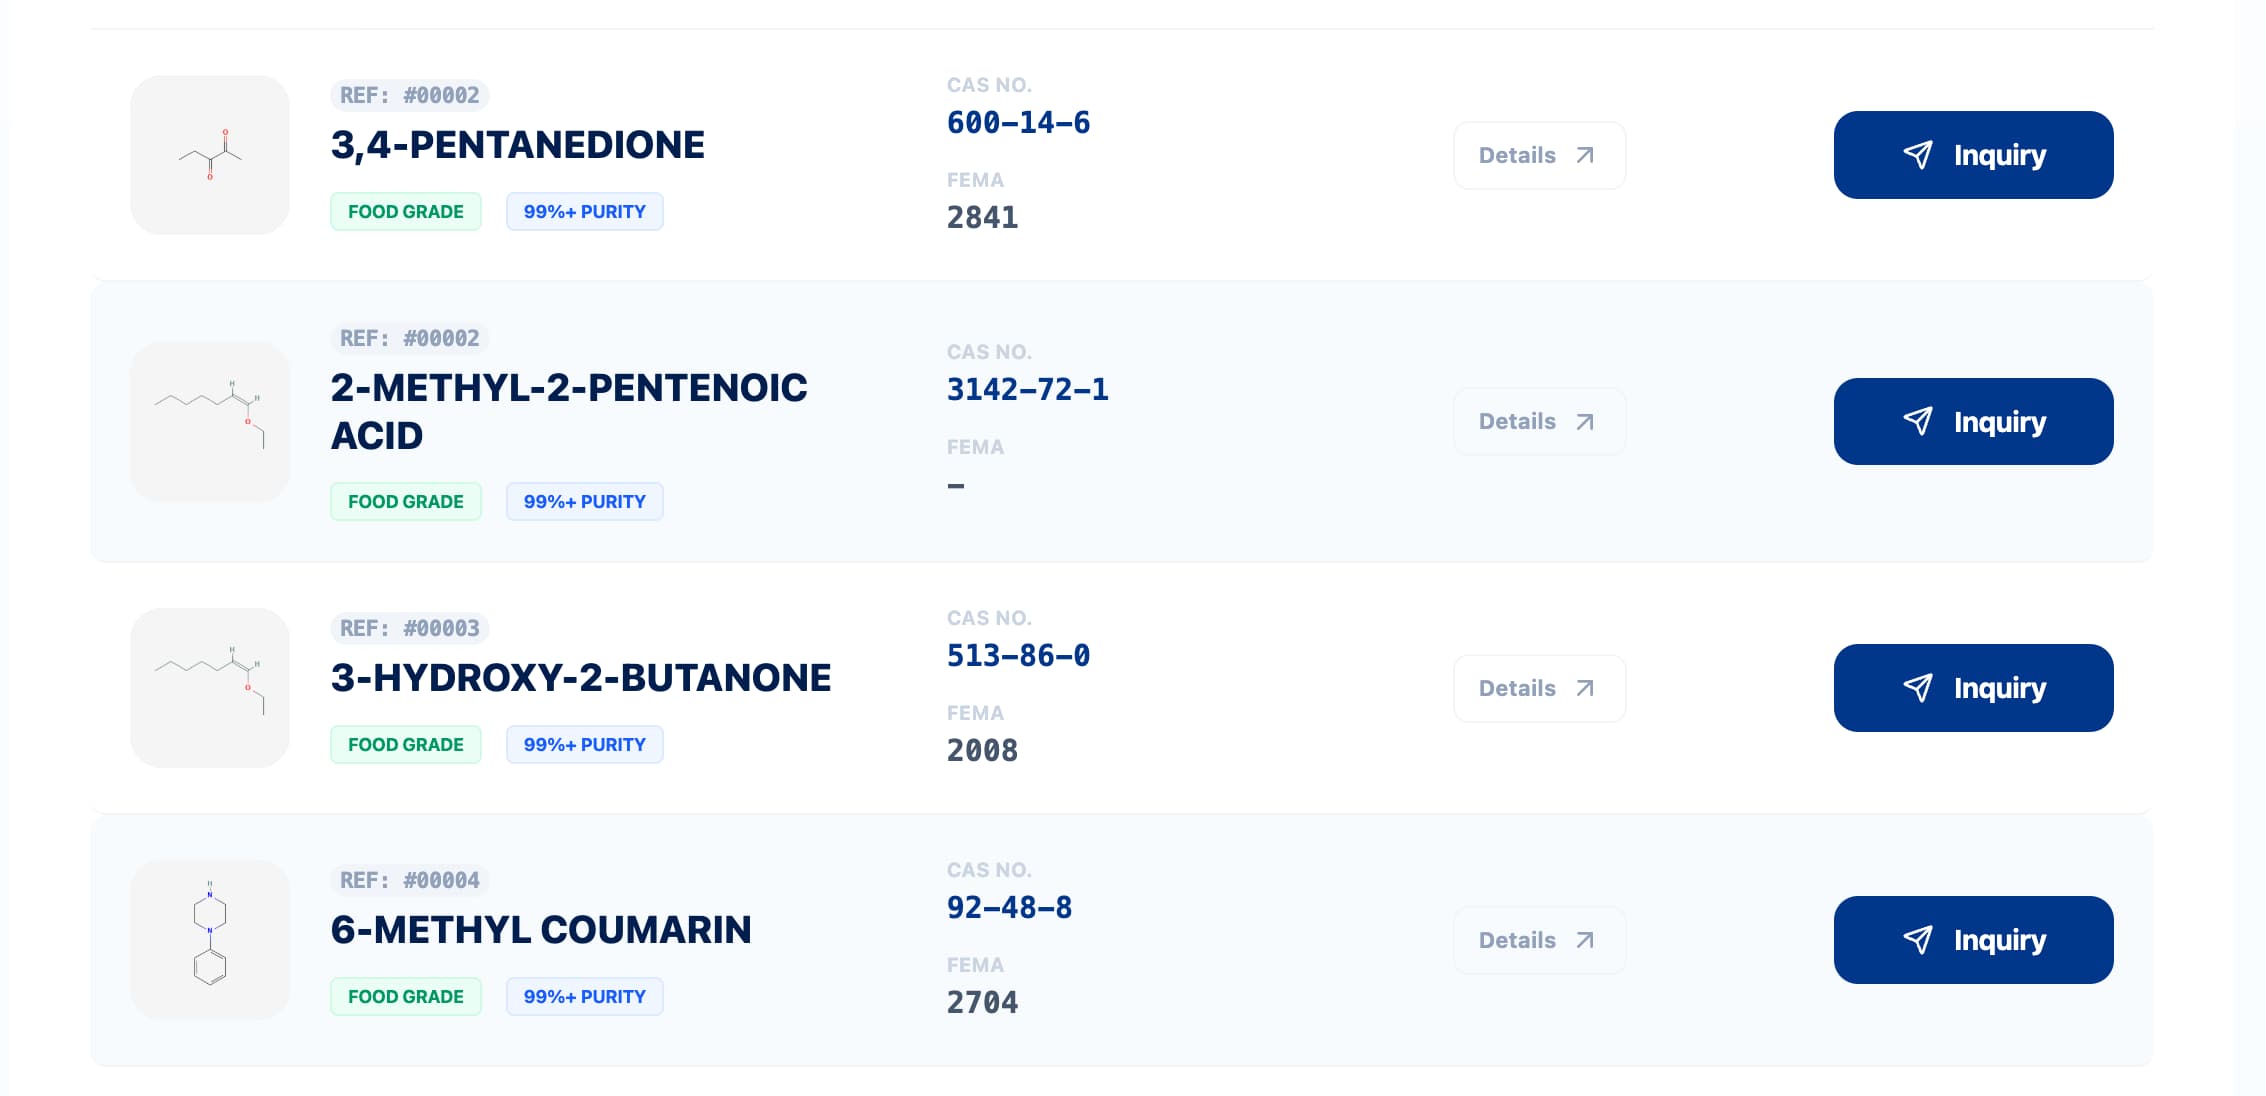2266x1096 pixels.
Task: Select the 6-METHYL COUMARIN product name
Action: [x=540, y=930]
